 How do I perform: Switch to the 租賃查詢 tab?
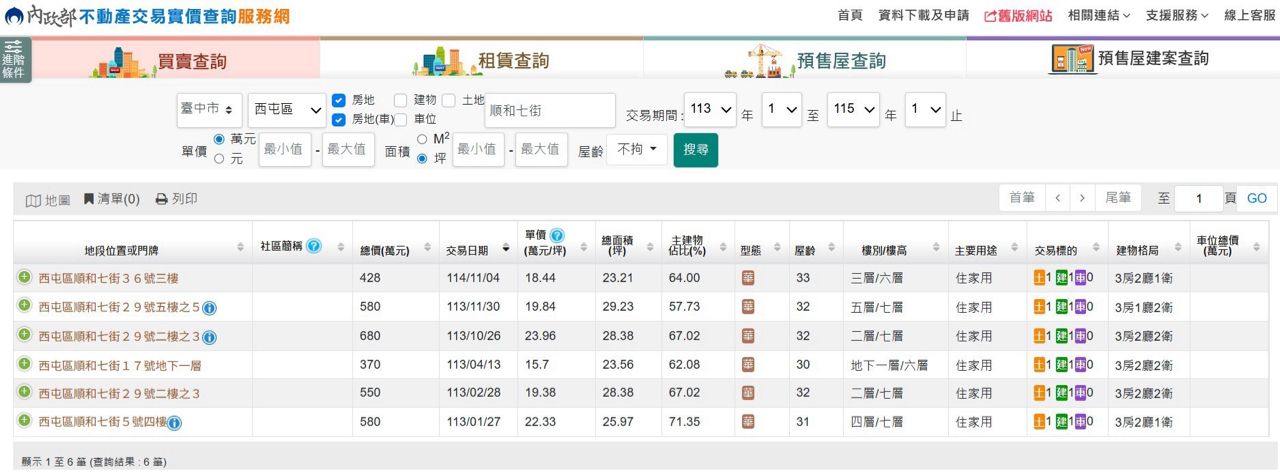point(481,60)
